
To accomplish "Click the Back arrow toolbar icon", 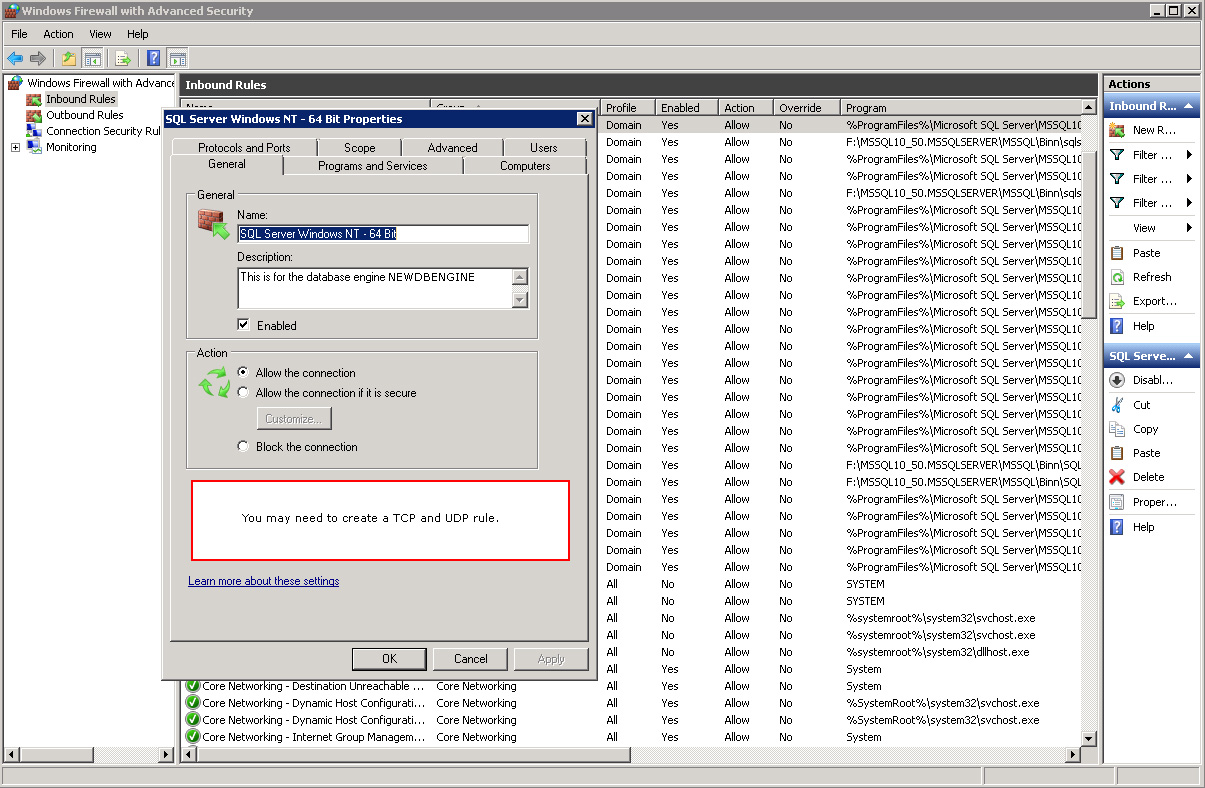I will 15,58.
